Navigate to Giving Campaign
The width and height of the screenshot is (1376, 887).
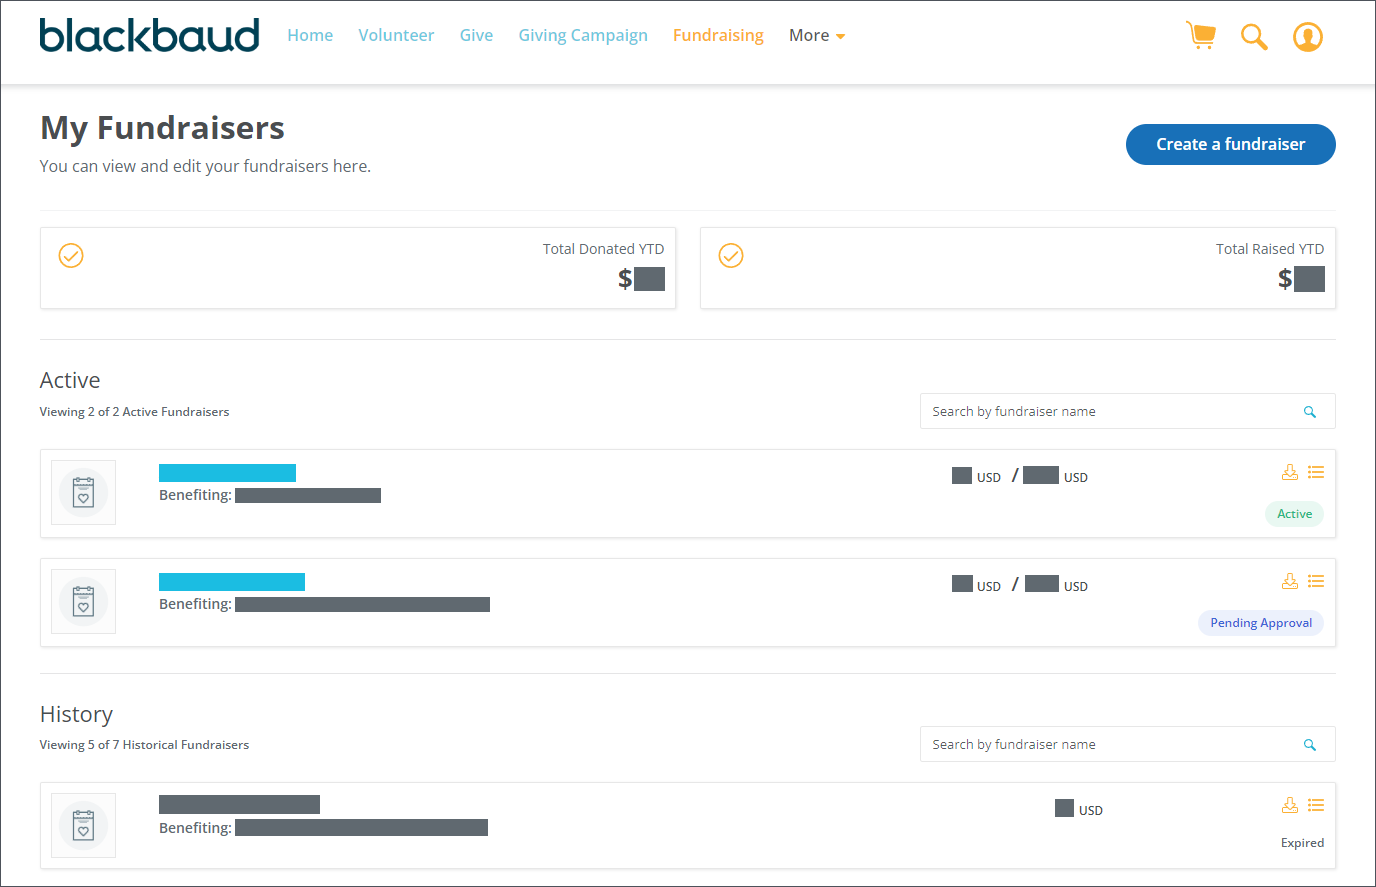(583, 36)
